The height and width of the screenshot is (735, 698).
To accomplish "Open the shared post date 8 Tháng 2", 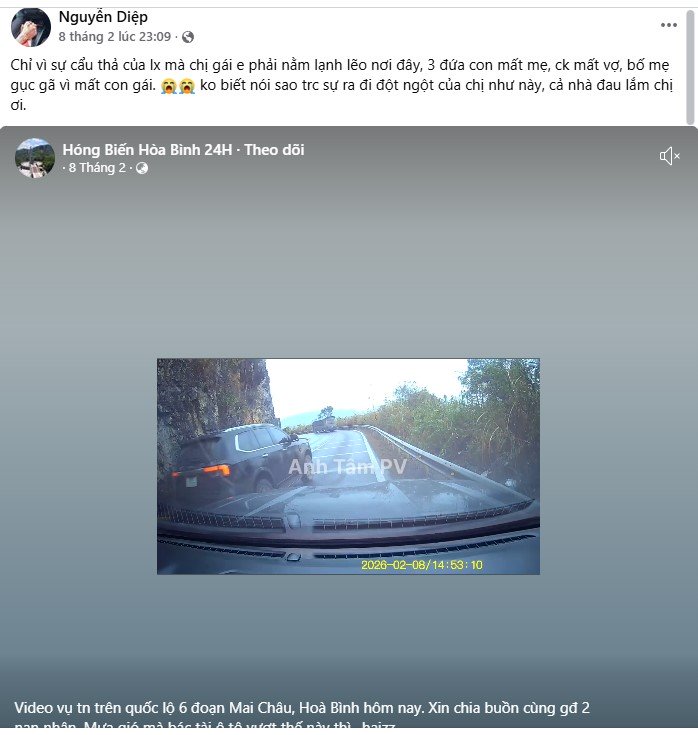I will pyautogui.click(x=98, y=168).
